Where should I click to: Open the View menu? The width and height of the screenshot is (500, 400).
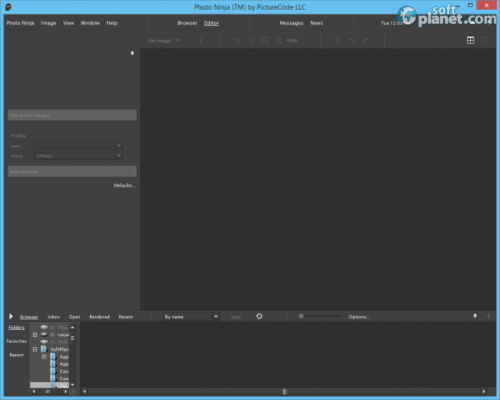pyautogui.click(x=68, y=23)
